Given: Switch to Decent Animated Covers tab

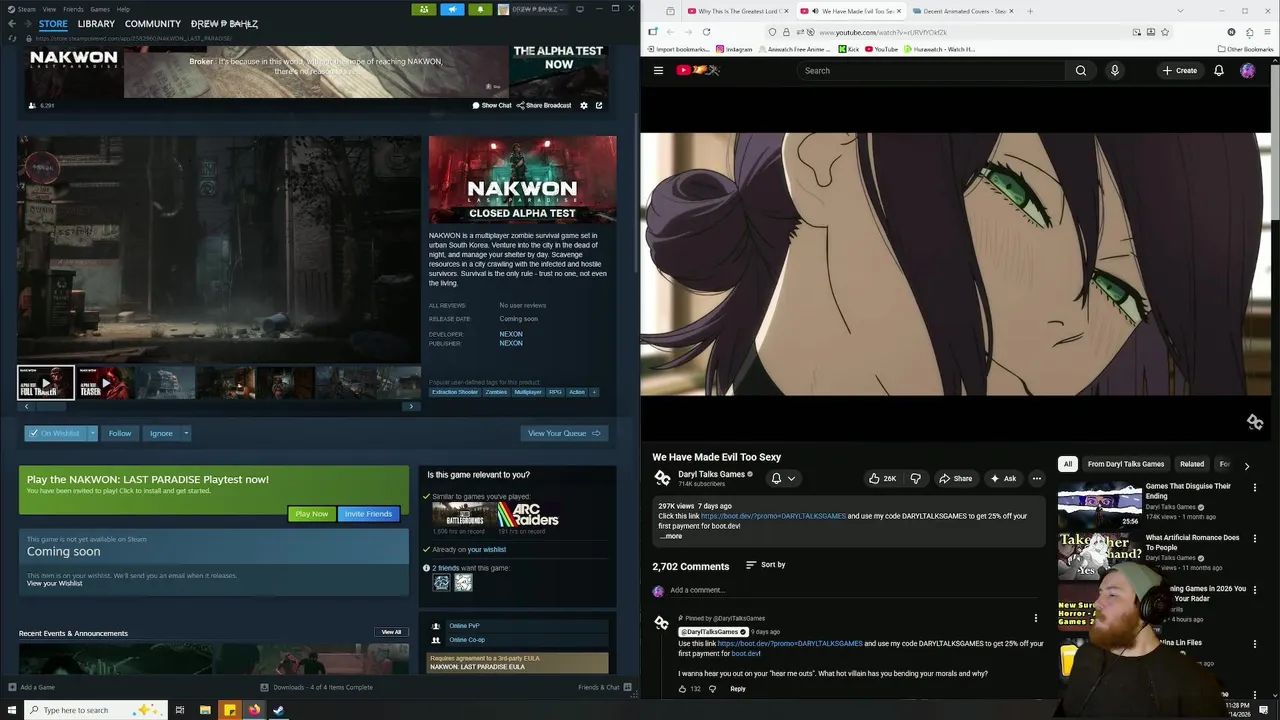Looking at the screenshot, I should [961, 11].
